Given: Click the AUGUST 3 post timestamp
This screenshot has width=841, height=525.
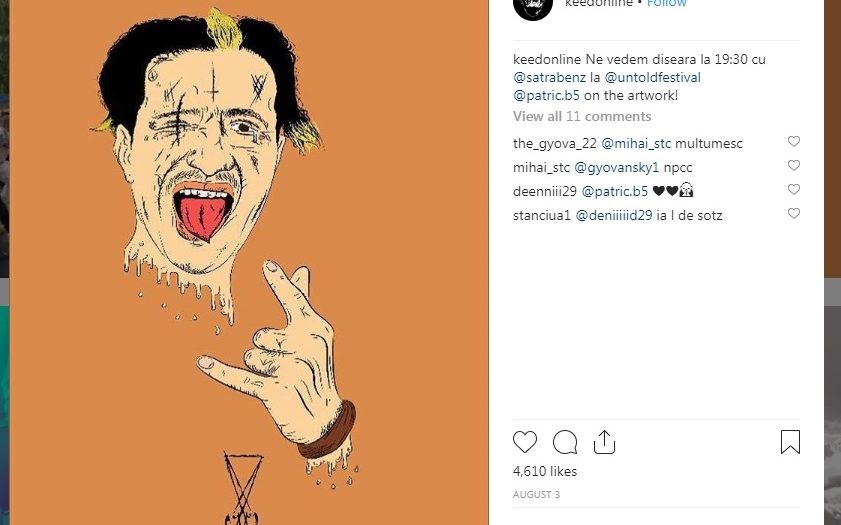Looking at the screenshot, I should pyautogui.click(x=536, y=494).
